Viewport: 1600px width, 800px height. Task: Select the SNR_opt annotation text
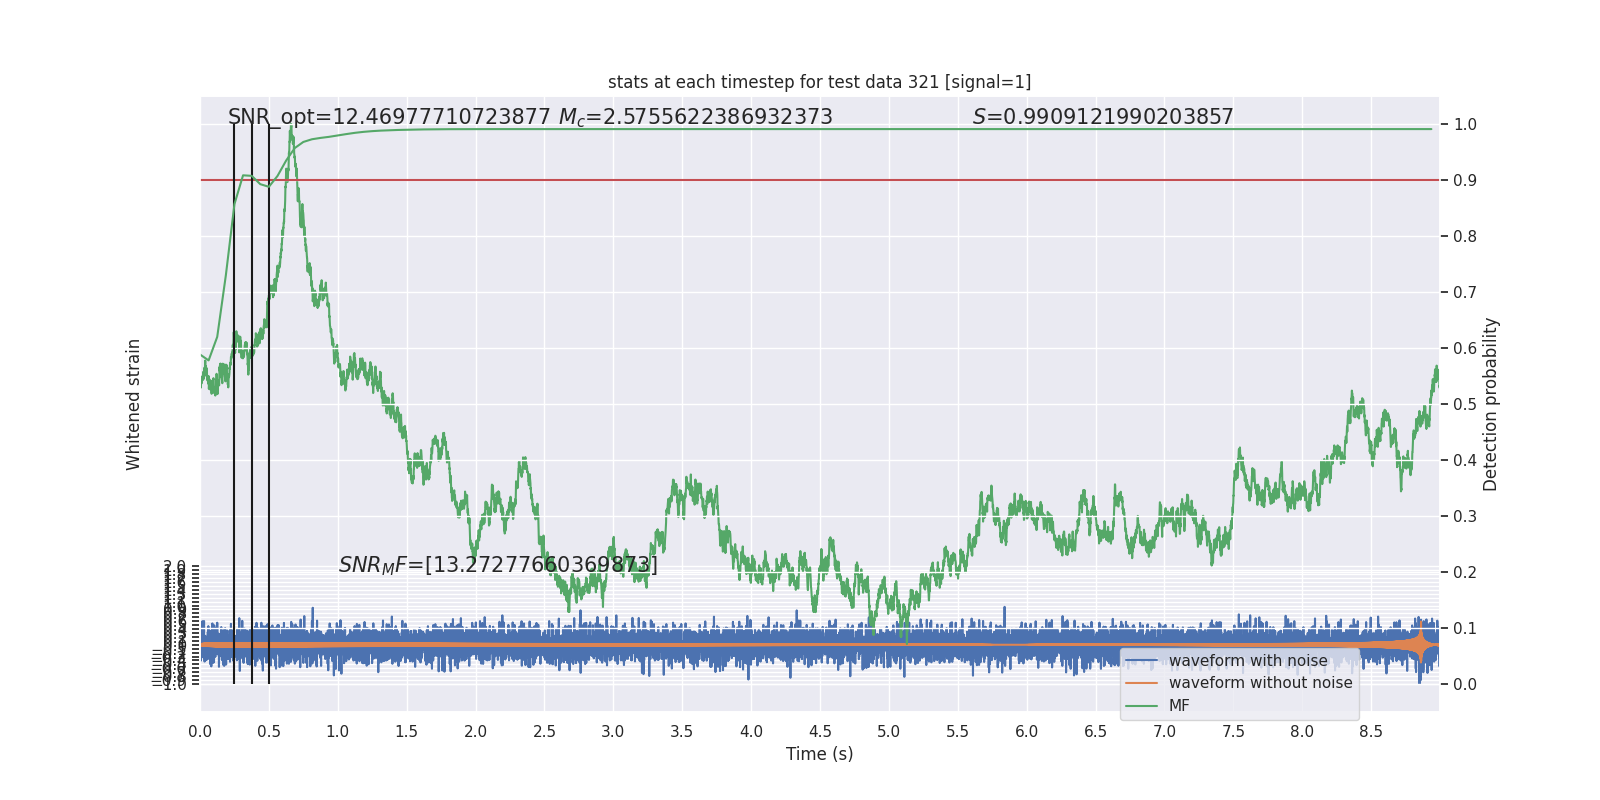[x=389, y=117]
